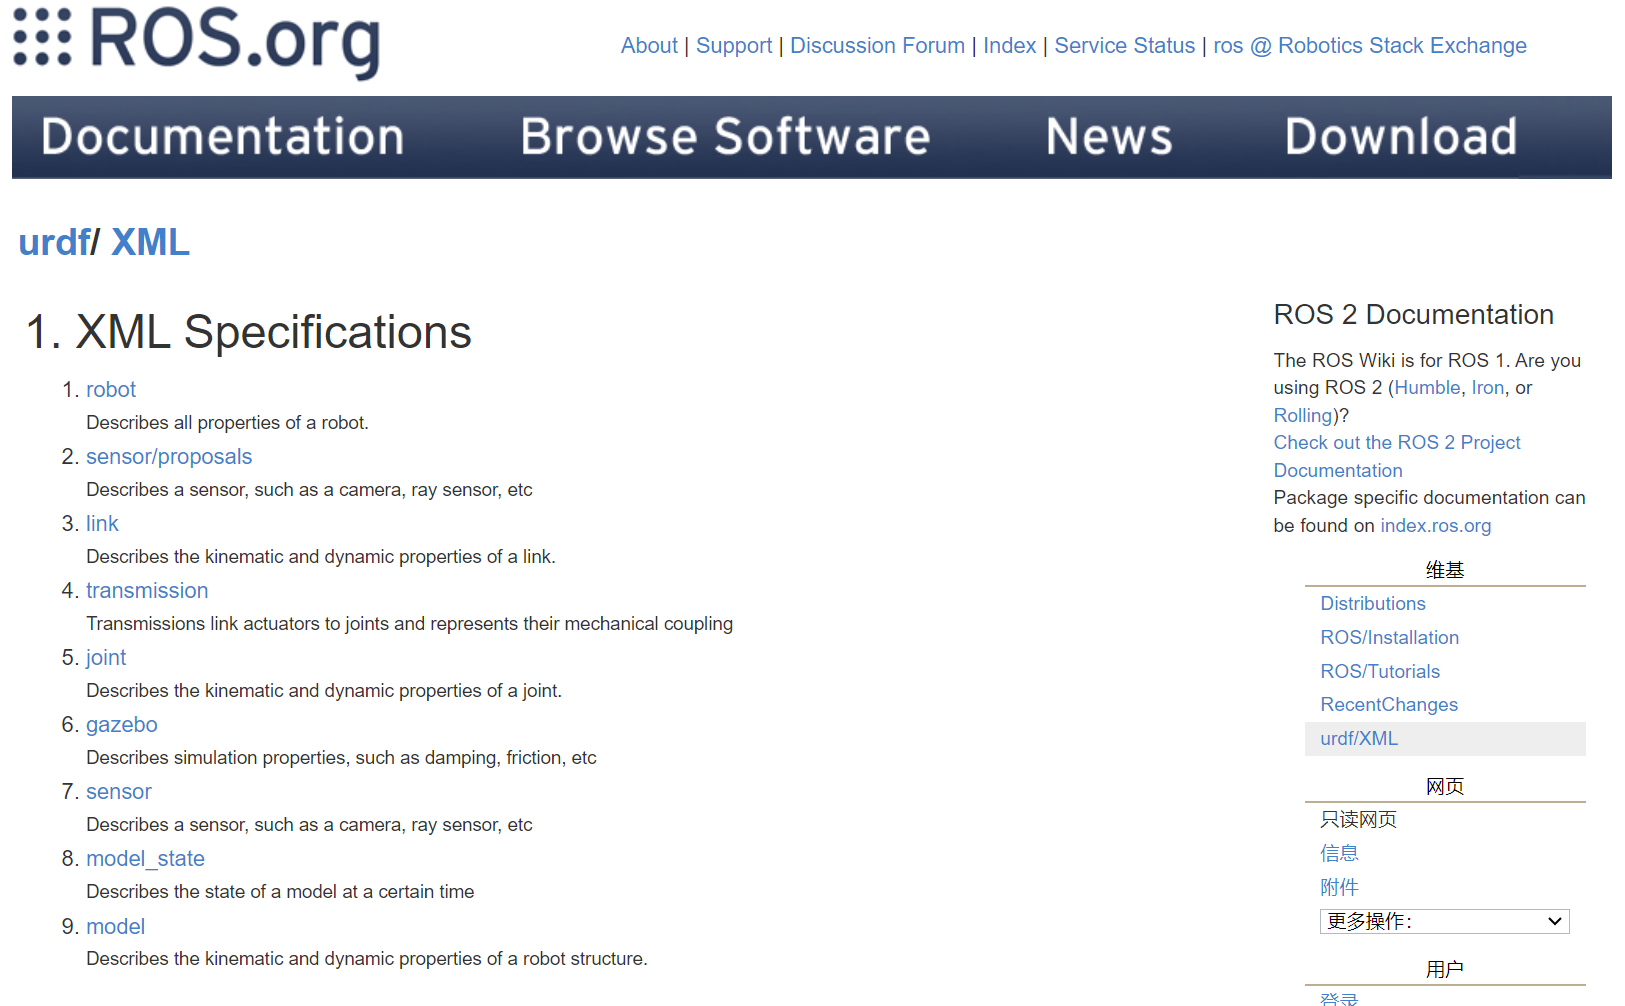Open the Documentation menu
The image size is (1625, 1006).
coord(222,137)
